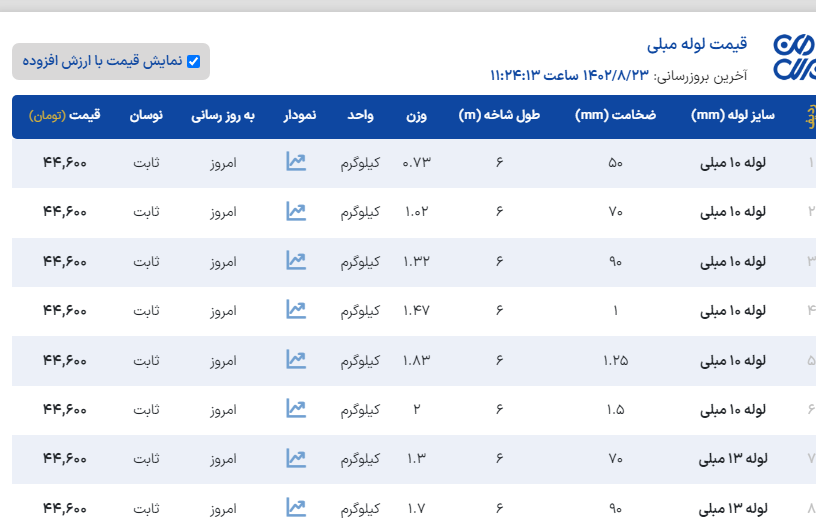Open chart icon for row with weight 0.73
This screenshot has height=520, width=816.
pyautogui.click(x=295, y=162)
